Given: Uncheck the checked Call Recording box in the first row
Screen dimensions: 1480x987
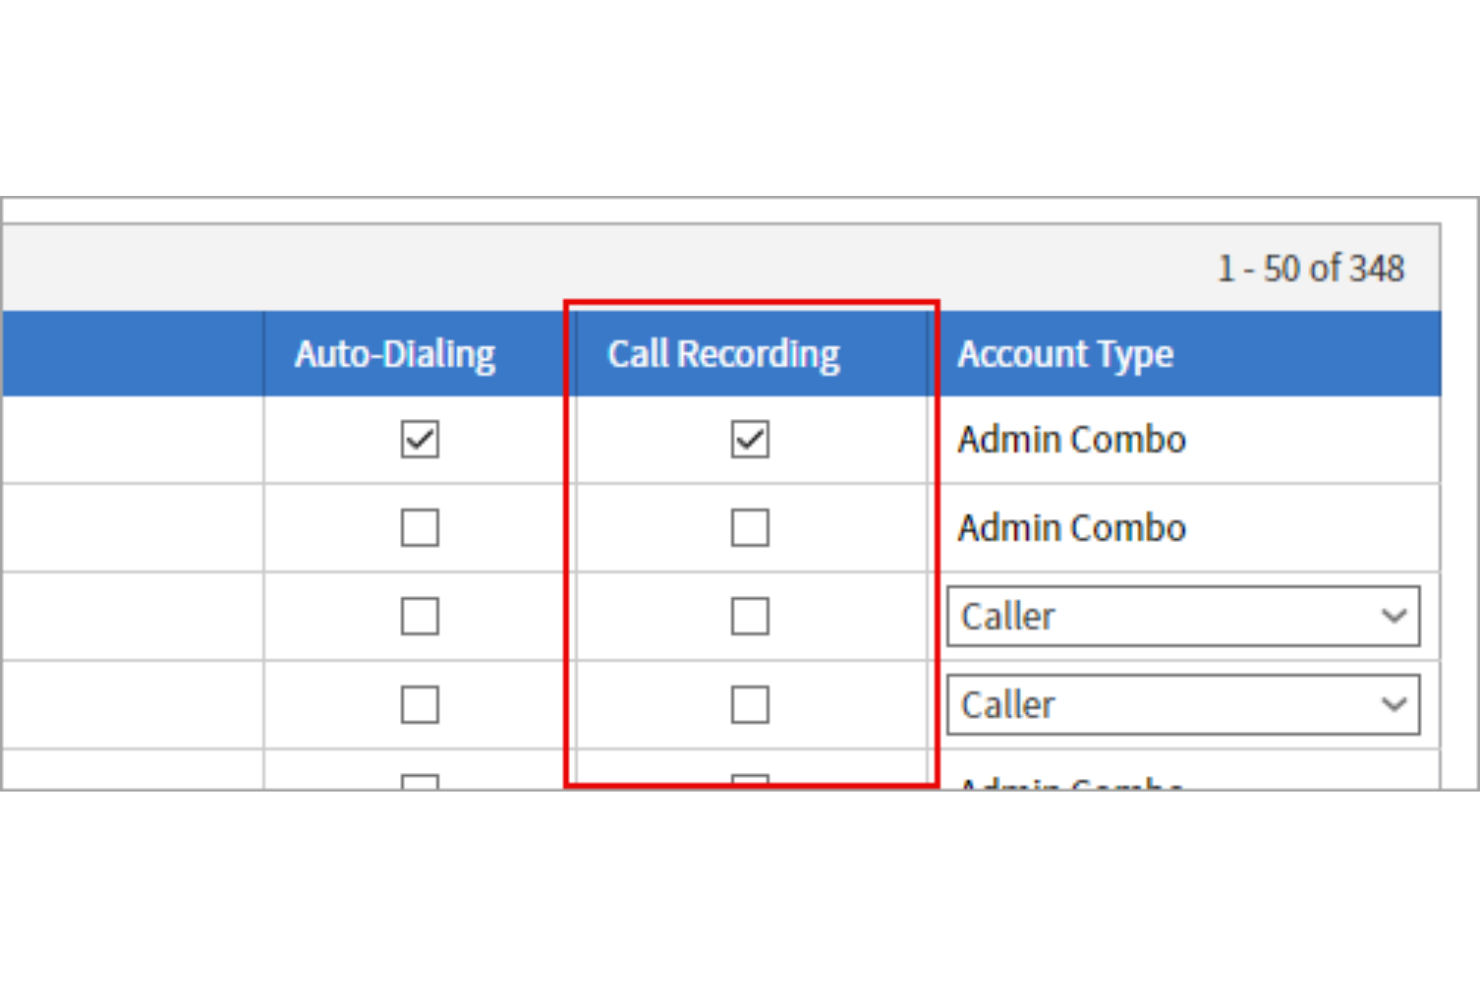Looking at the screenshot, I should point(750,439).
